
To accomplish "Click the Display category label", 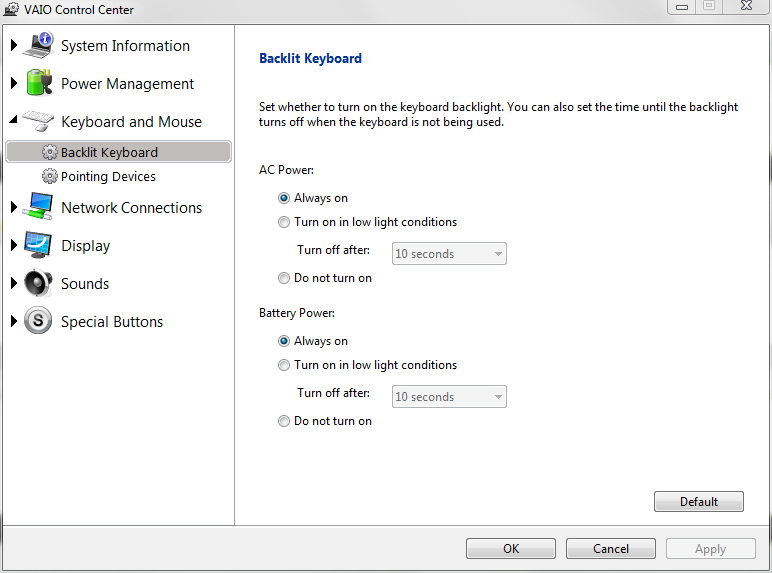I will (85, 246).
